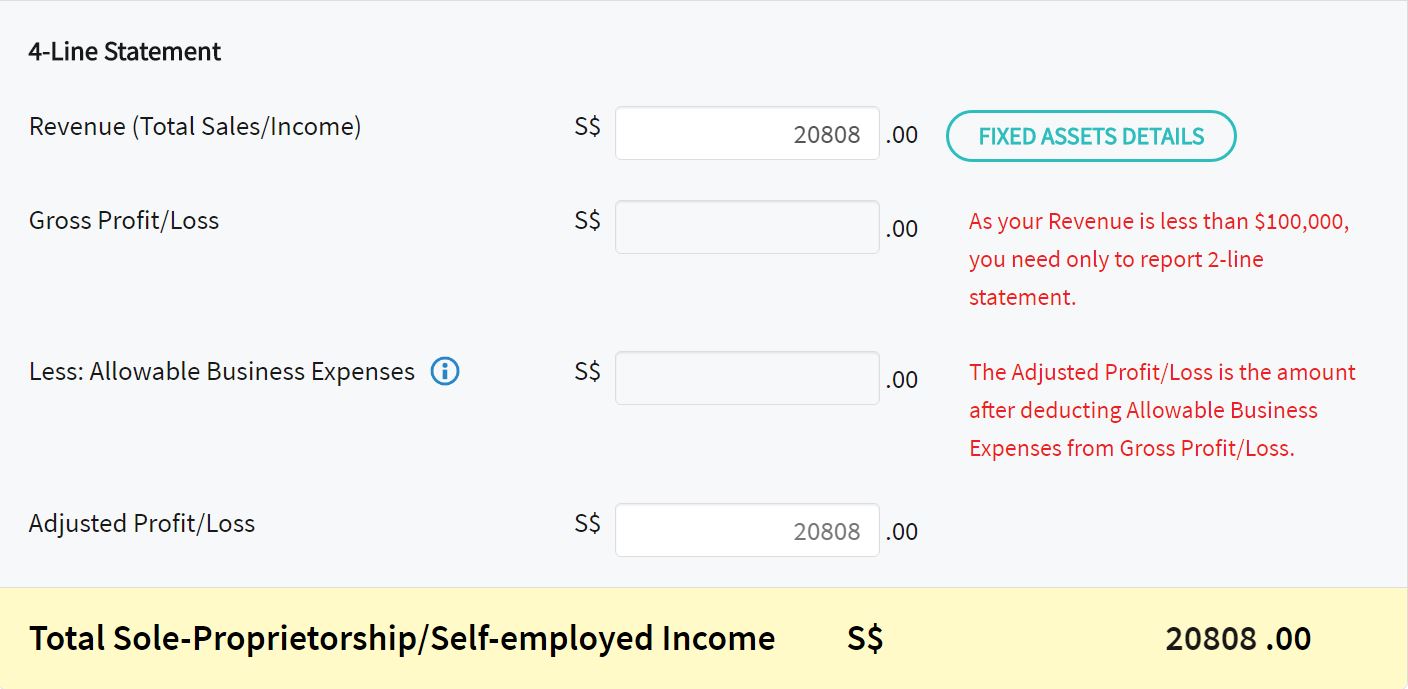Click the Gross Profit/Loss amount field
This screenshot has width=1408, height=689.
click(747, 227)
